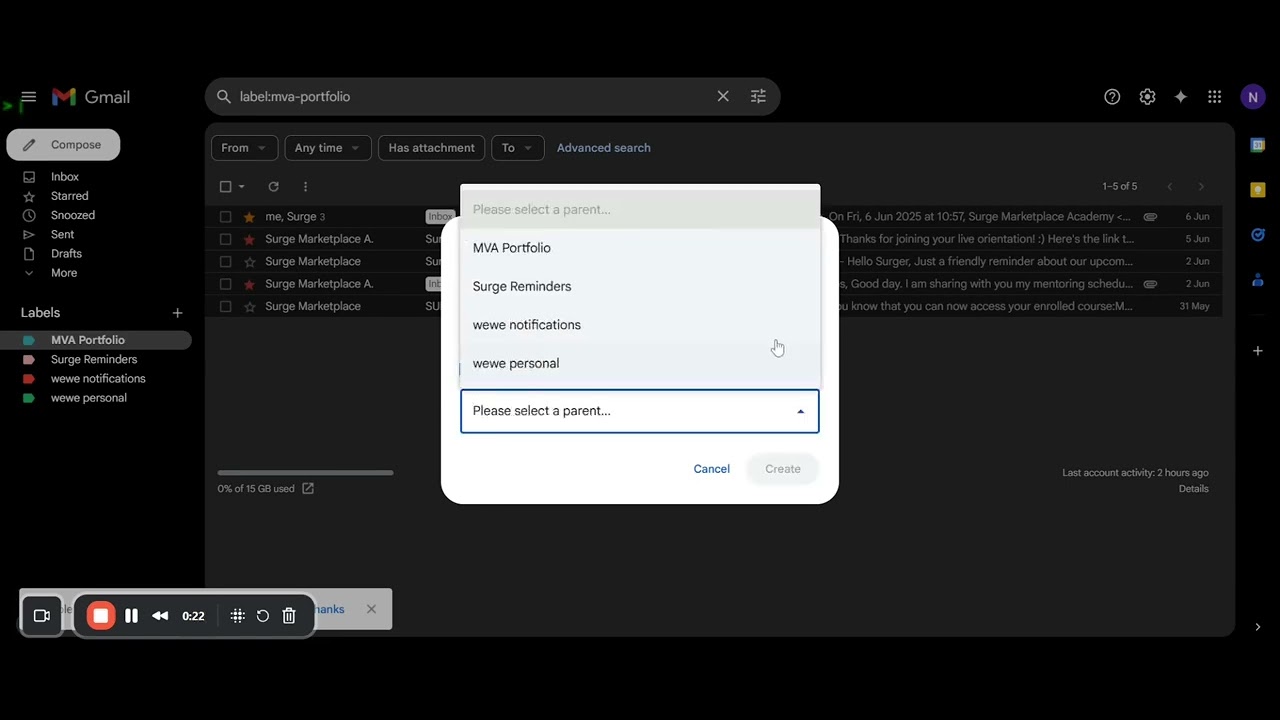Dismiss the notification with X at bottom

[x=371, y=609]
